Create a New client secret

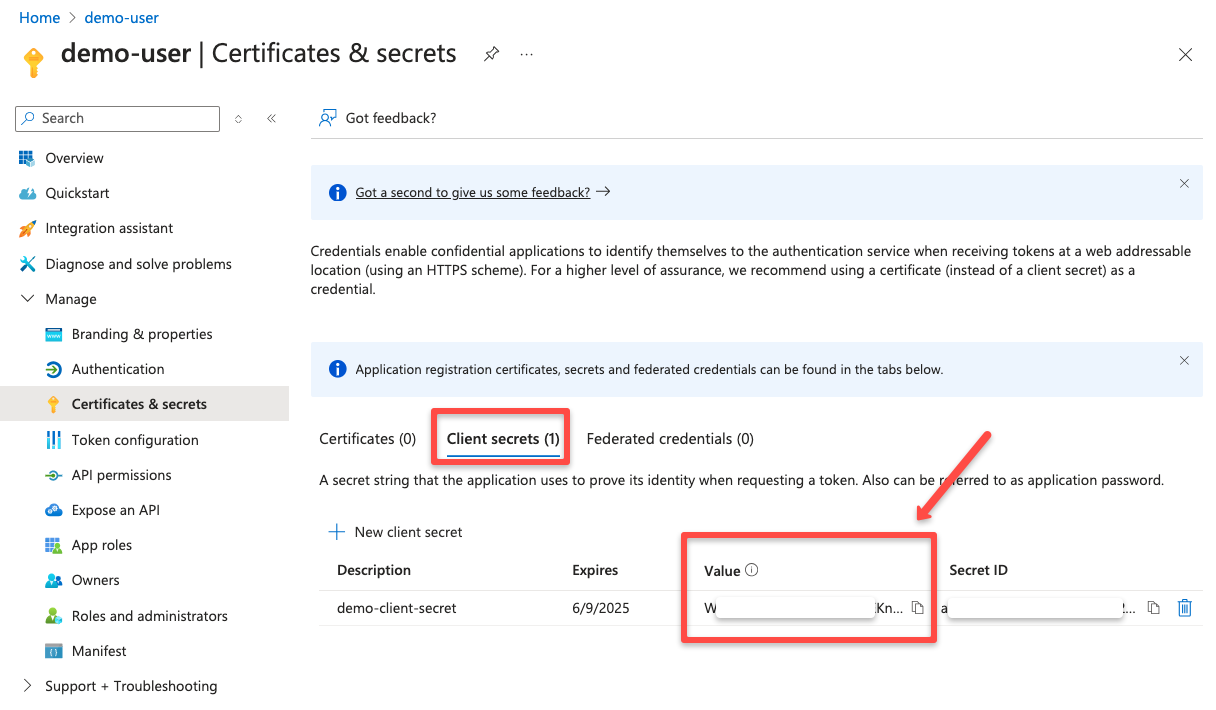(394, 531)
